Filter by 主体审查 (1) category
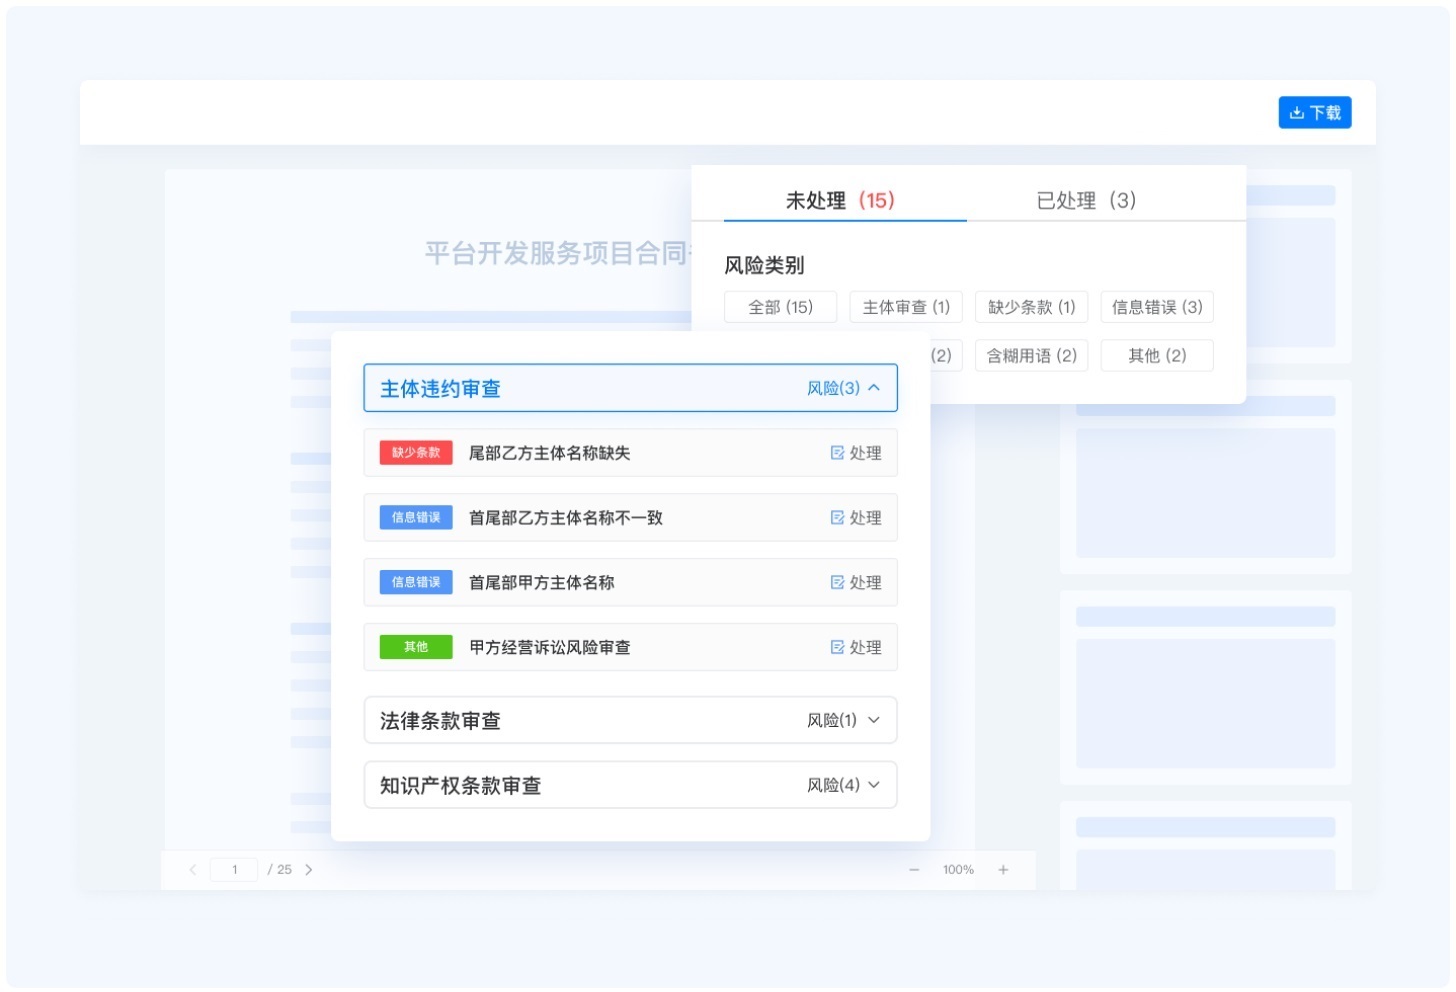1456x992 pixels. [905, 307]
